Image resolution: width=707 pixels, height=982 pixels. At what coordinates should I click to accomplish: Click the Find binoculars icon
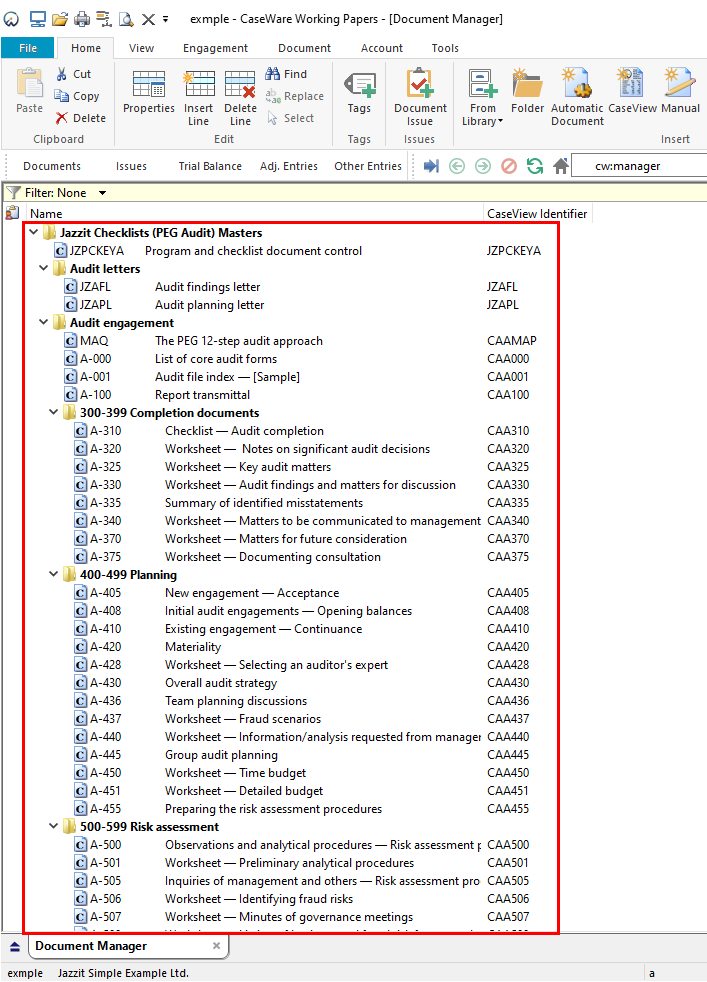[272, 74]
